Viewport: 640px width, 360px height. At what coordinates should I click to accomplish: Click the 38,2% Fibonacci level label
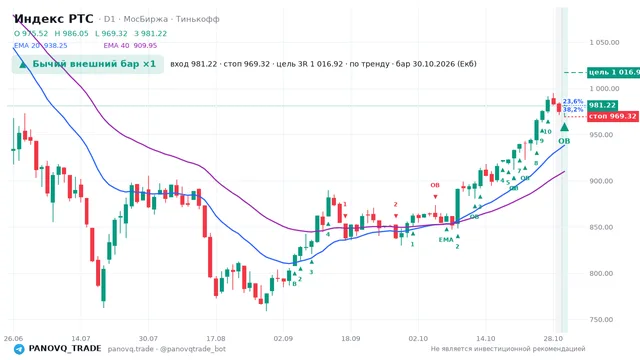573,109
